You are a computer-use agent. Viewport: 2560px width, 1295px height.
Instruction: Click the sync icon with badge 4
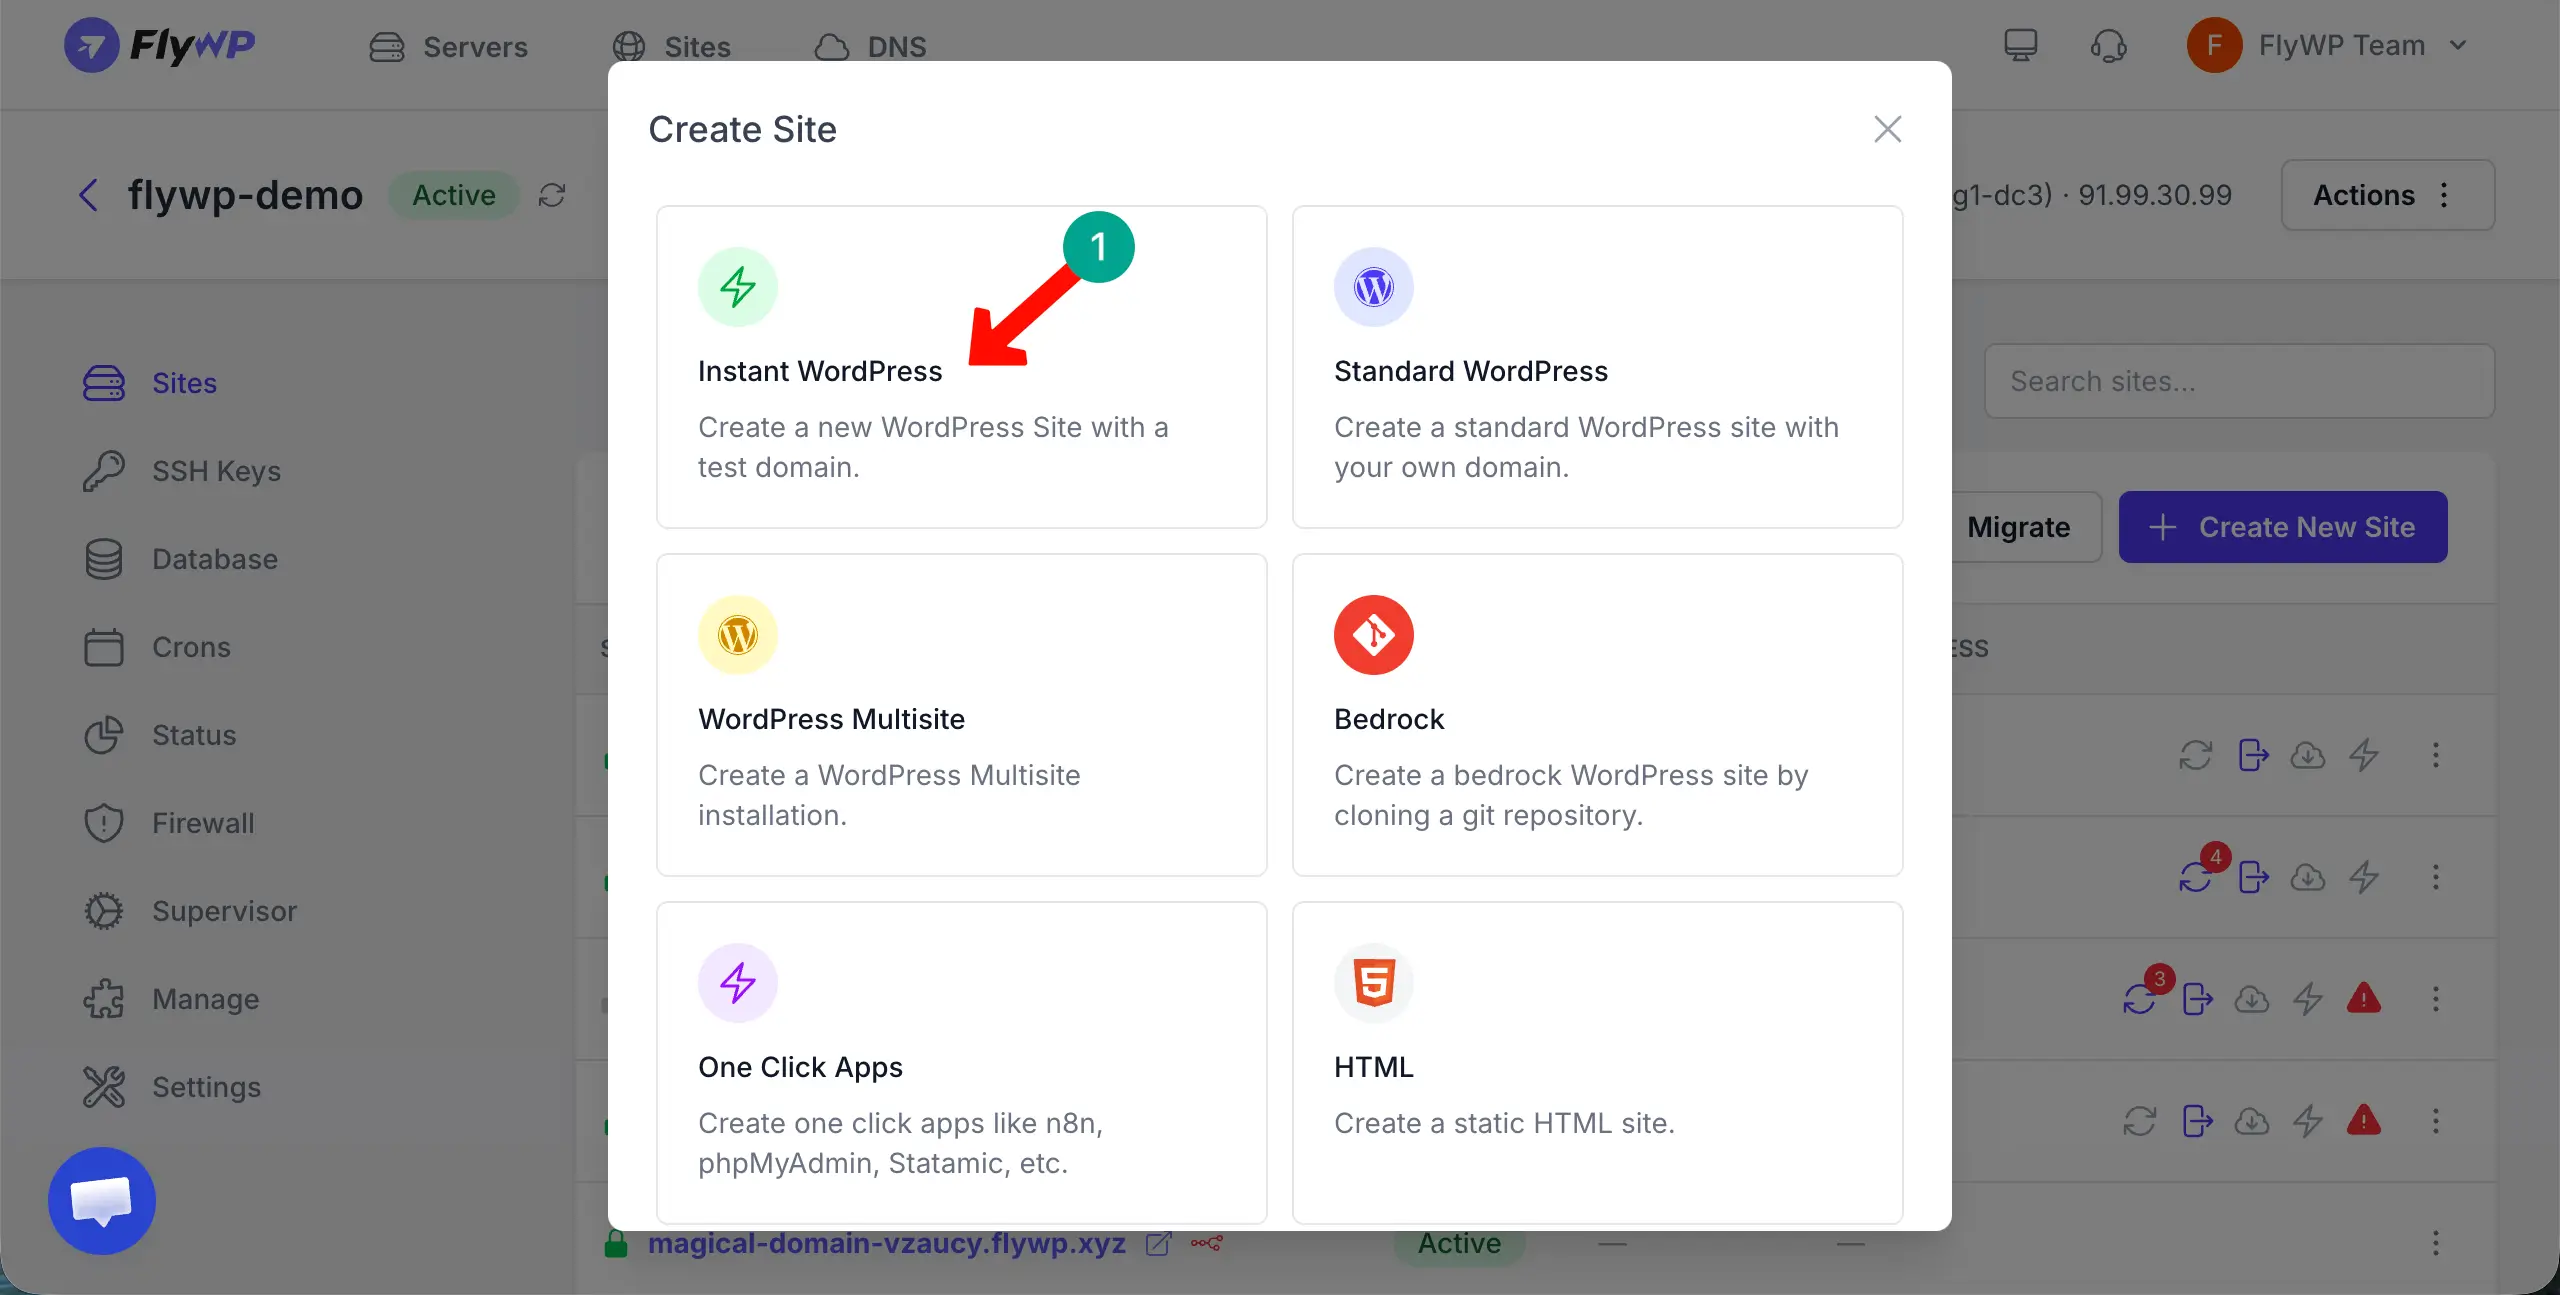pos(2195,877)
